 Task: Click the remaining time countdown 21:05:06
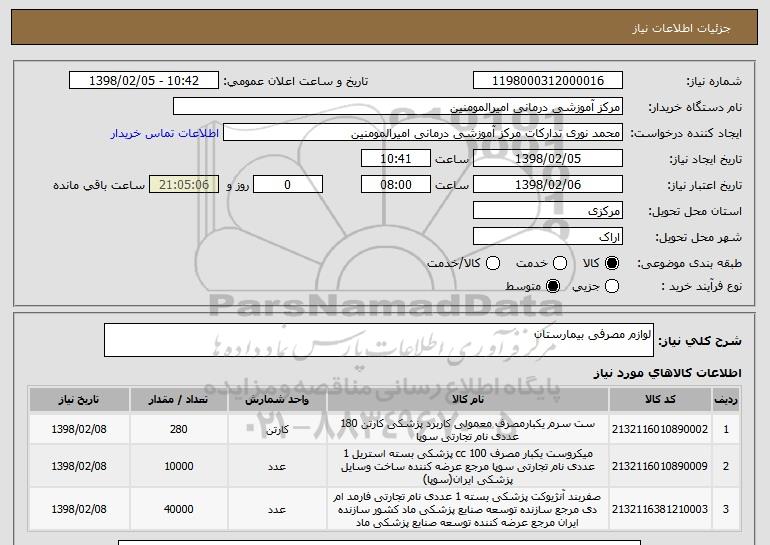(184, 185)
